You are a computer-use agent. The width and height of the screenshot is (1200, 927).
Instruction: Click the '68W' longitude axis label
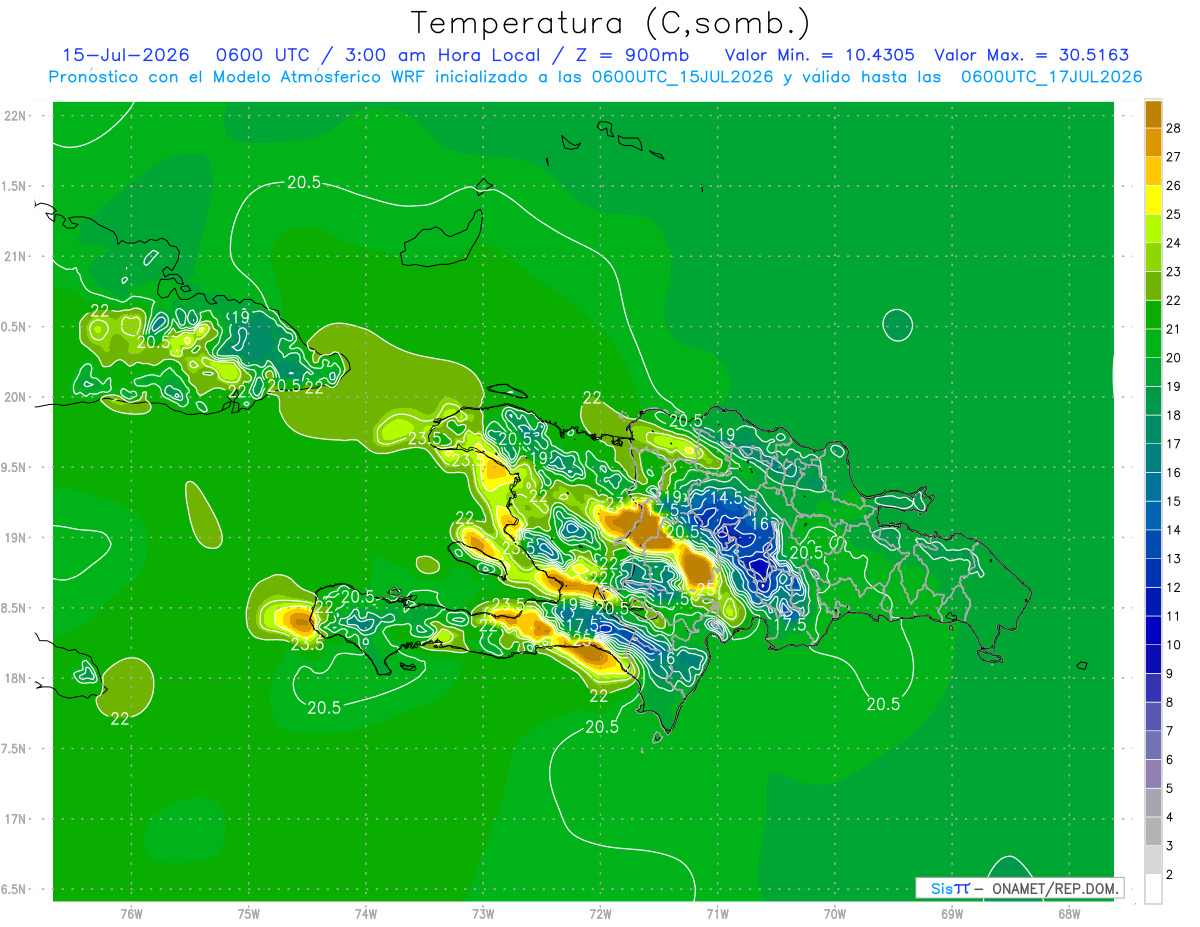[x=1068, y=913]
